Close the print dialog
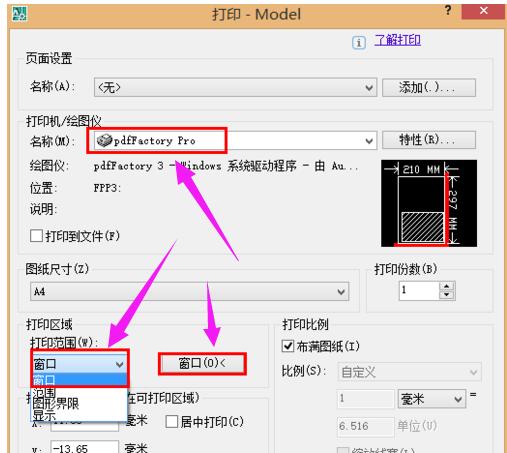Image resolution: width=507 pixels, height=453 pixels. pos(483,11)
